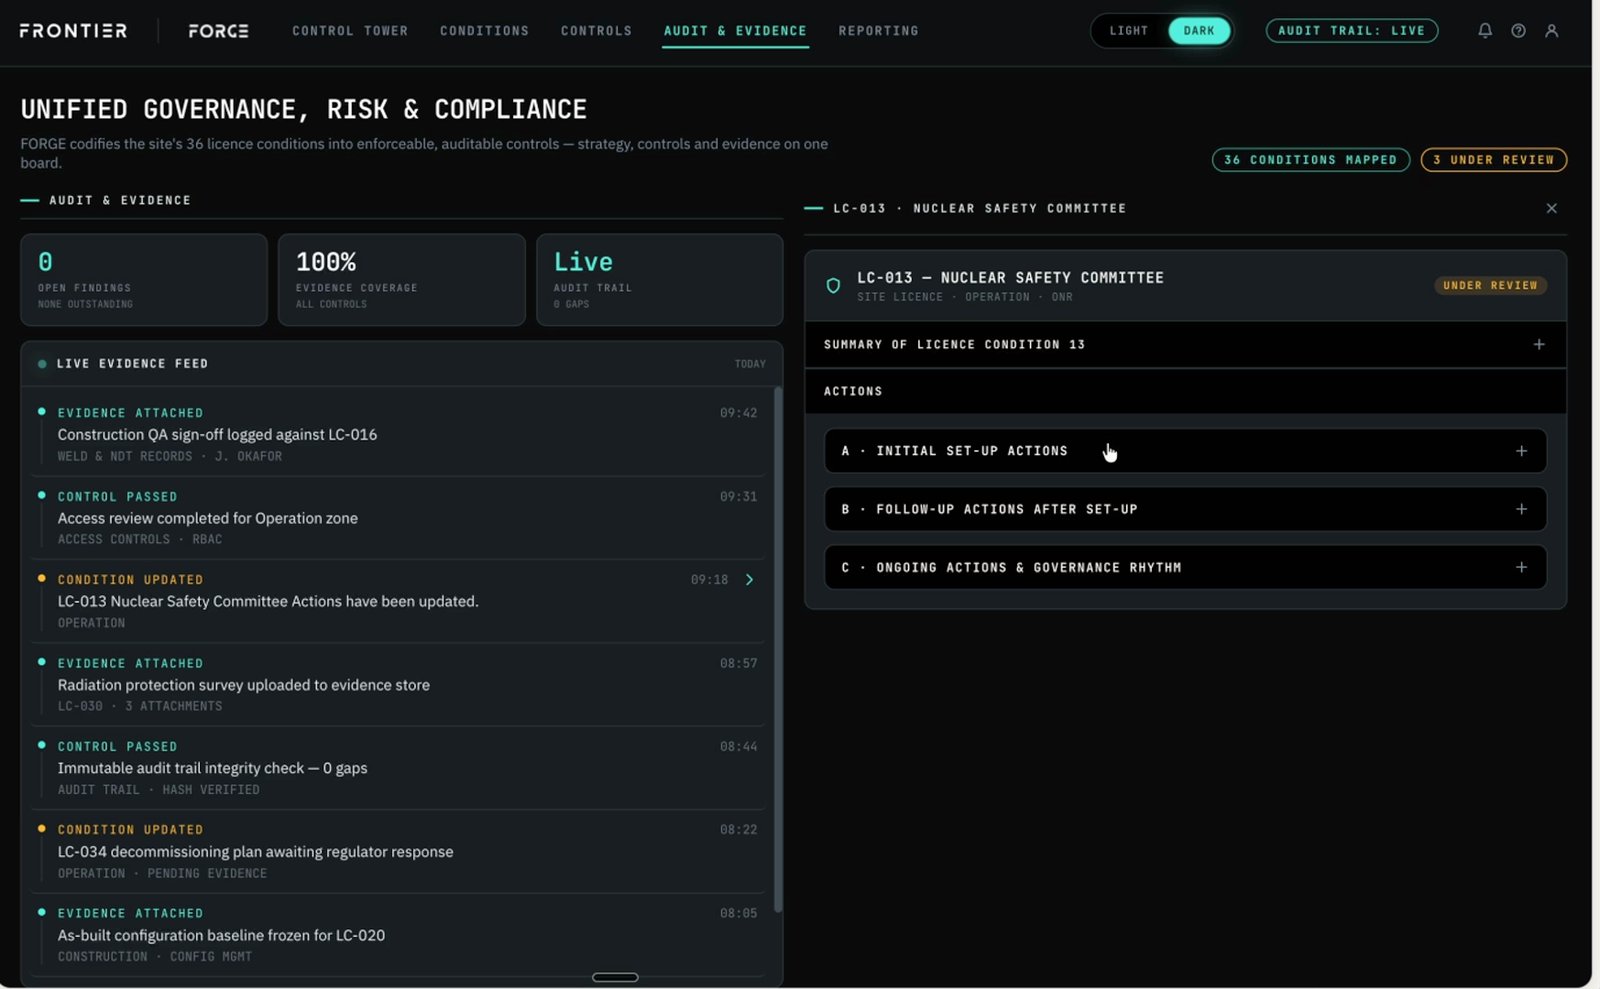This screenshot has width=1600, height=989.
Task: Open the Live Audit Trail card
Action: point(660,280)
